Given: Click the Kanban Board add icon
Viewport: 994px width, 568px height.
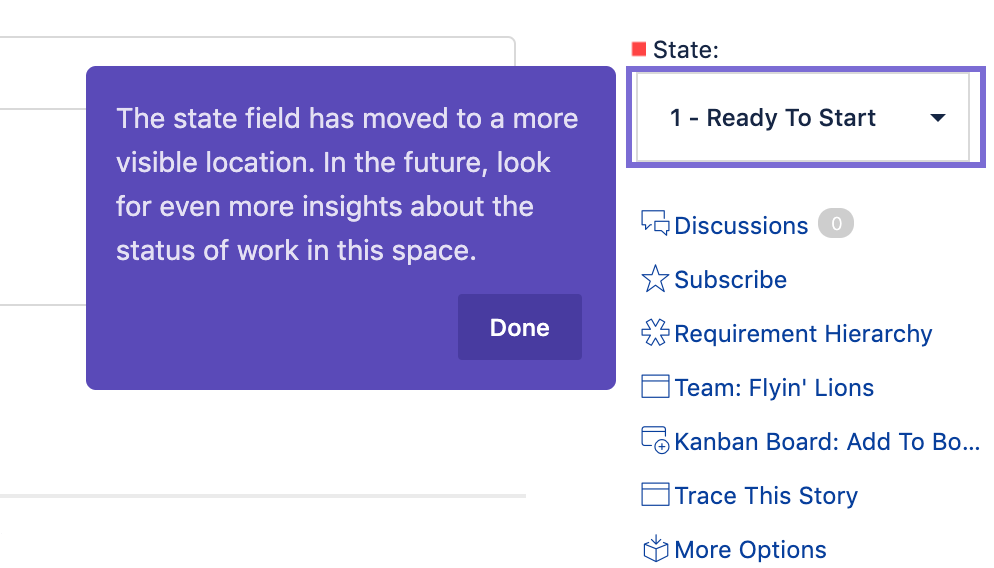Looking at the screenshot, I should 655,440.
